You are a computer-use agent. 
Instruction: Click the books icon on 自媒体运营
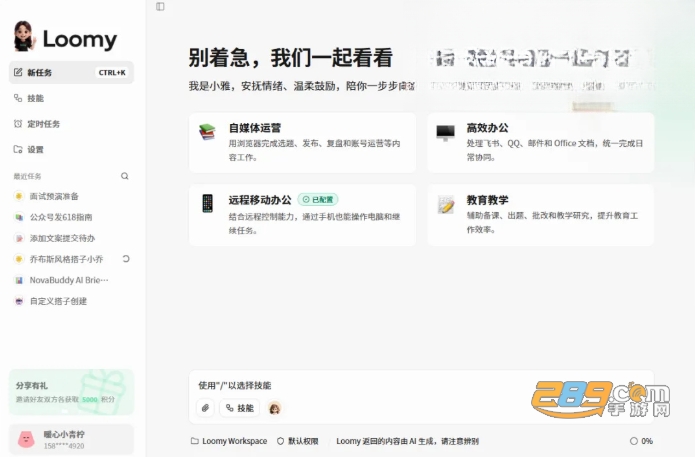point(207,132)
